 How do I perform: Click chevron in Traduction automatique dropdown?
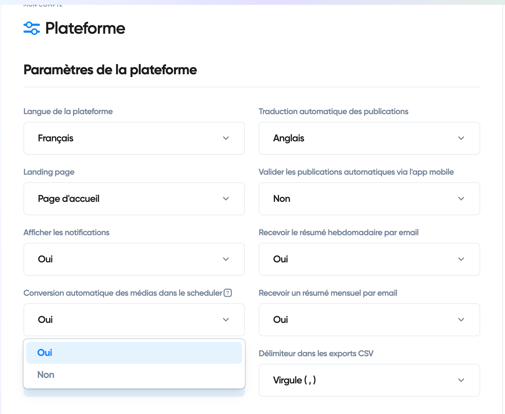coord(461,138)
